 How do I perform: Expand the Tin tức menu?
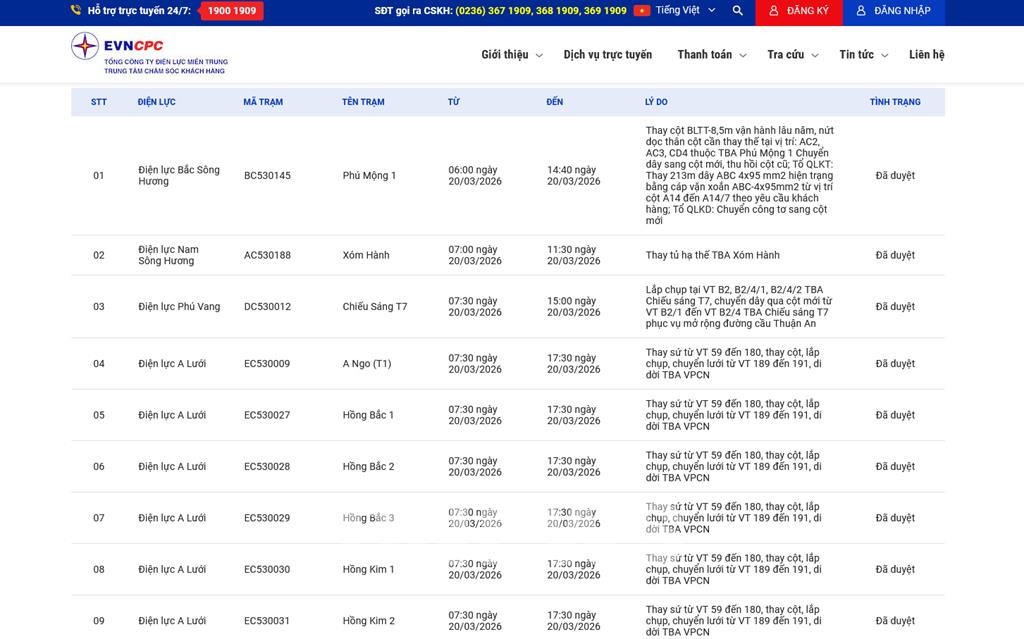click(x=863, y=55)
